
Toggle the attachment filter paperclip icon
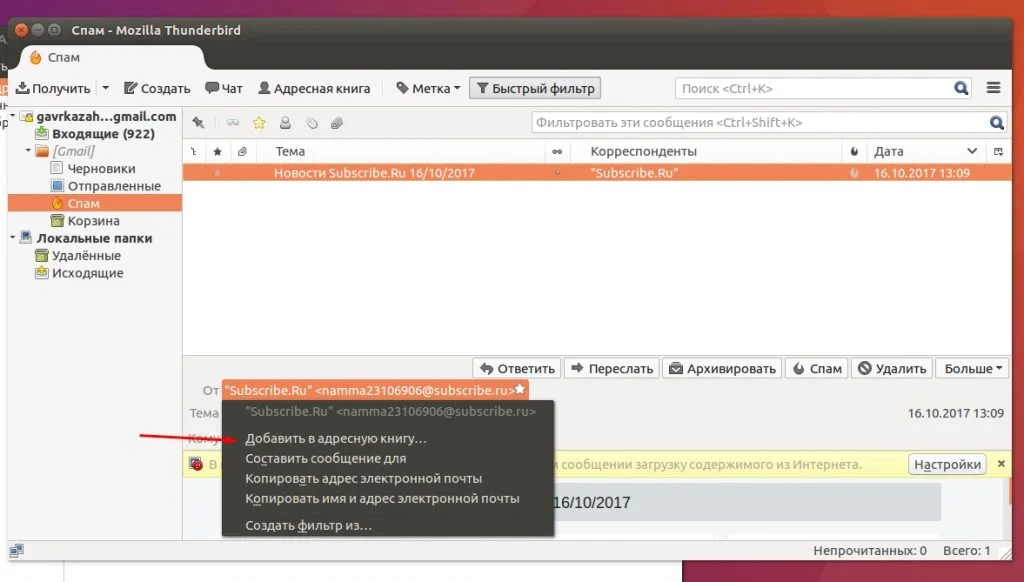337,123
